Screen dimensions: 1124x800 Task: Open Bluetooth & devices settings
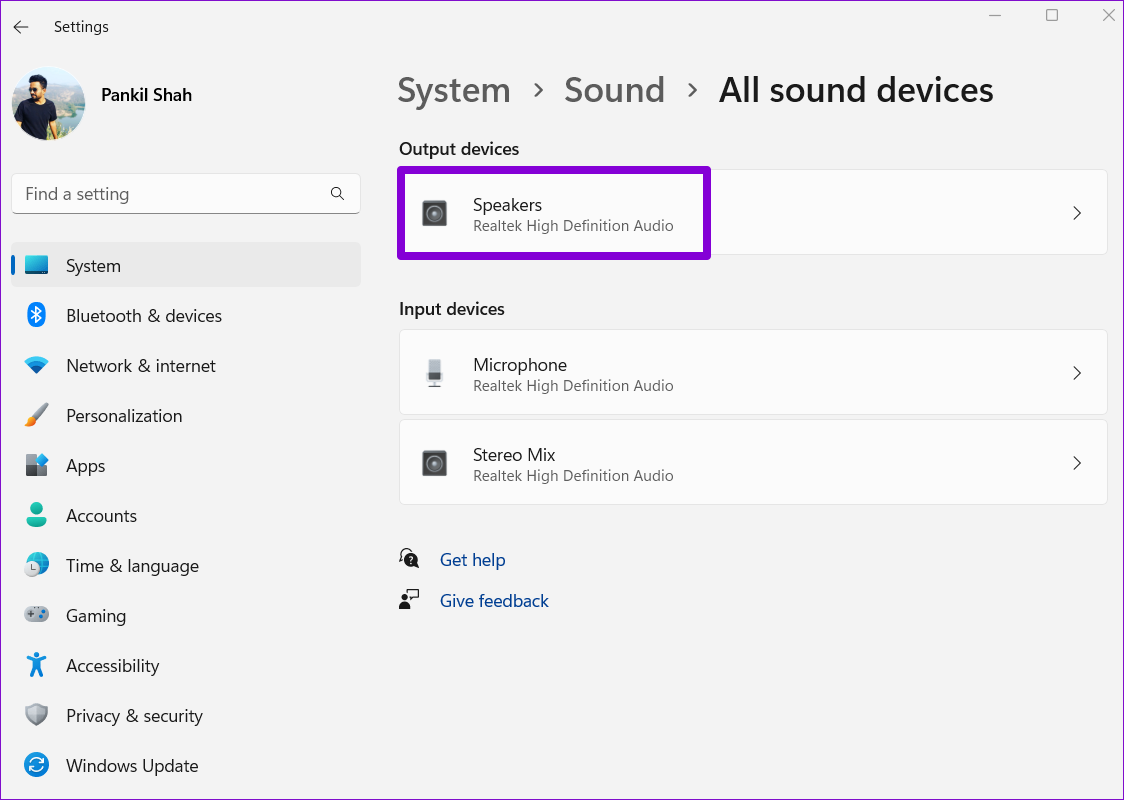[x=186, y=315]
